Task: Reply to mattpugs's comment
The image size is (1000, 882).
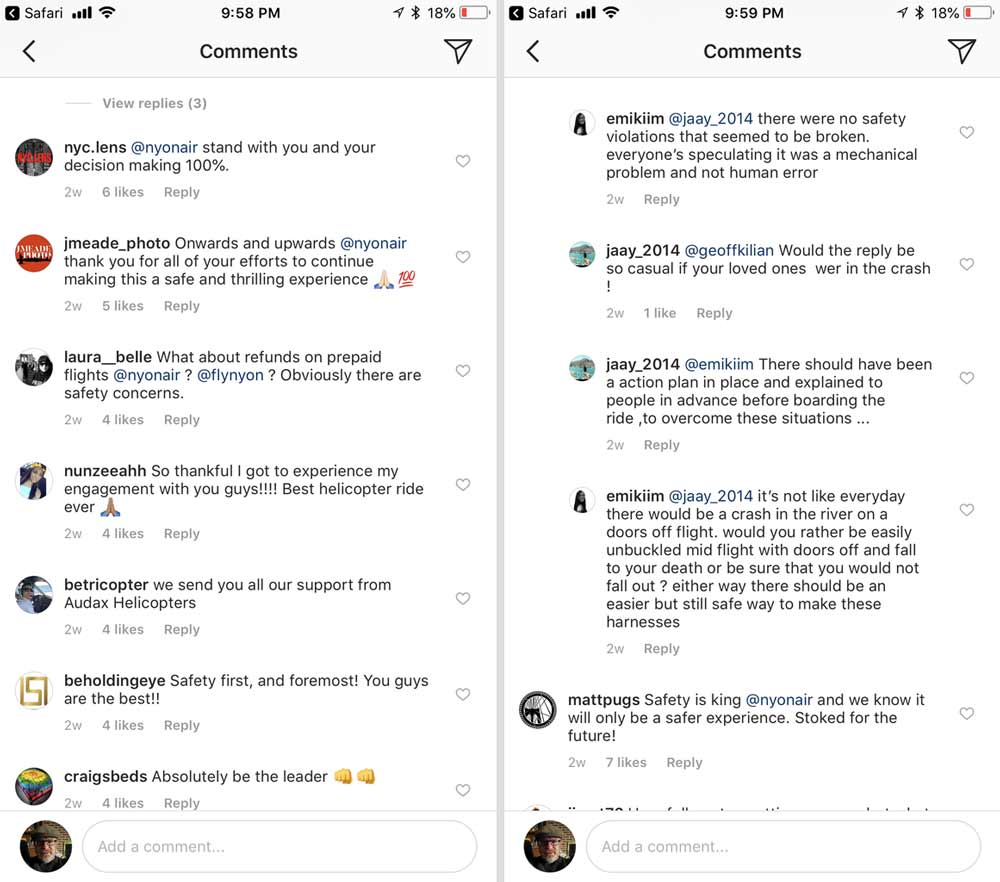Action: coord(684,762)
